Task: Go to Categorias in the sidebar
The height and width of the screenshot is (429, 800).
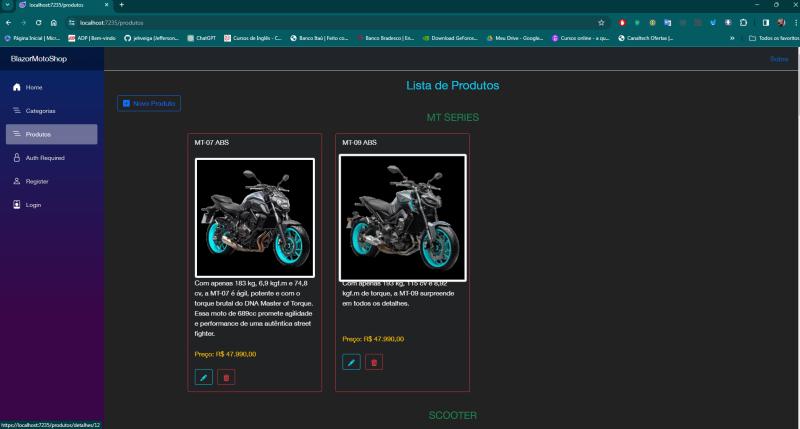Action: [x=51, y=111]
